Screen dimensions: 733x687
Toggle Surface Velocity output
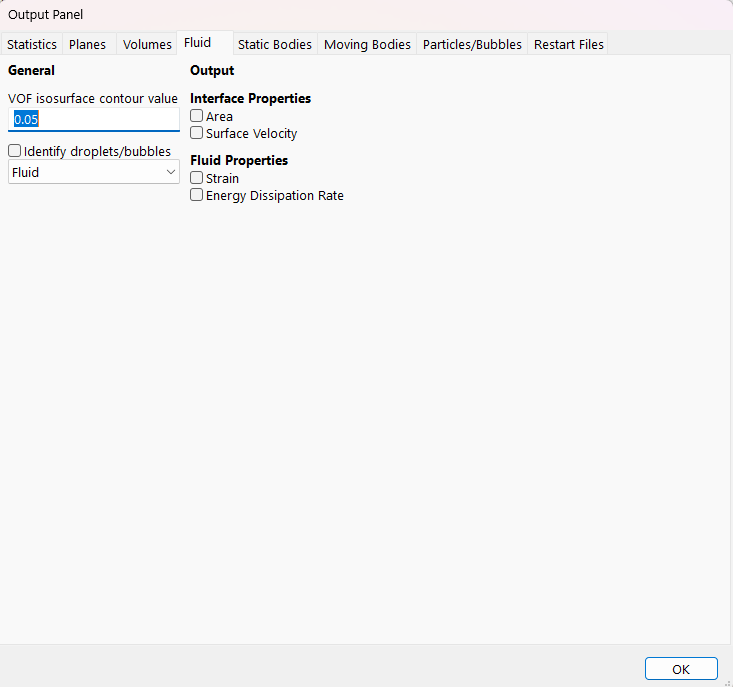tap(197, 134)
